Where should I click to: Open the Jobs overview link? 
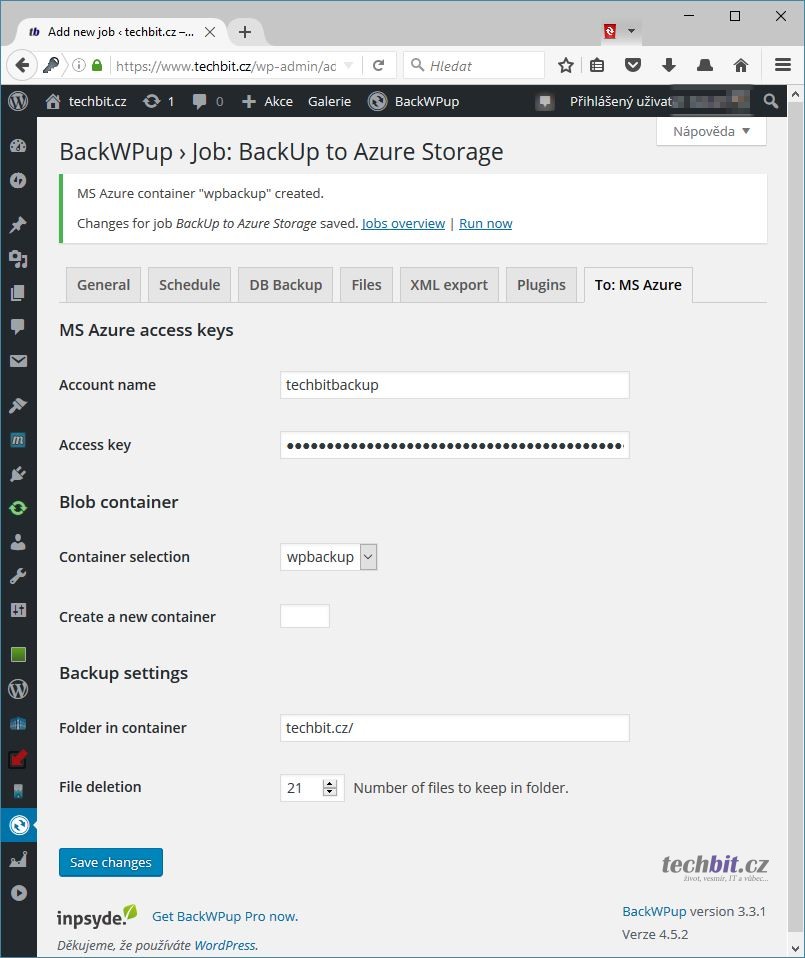pyautogui.click(x=403, y=223)
